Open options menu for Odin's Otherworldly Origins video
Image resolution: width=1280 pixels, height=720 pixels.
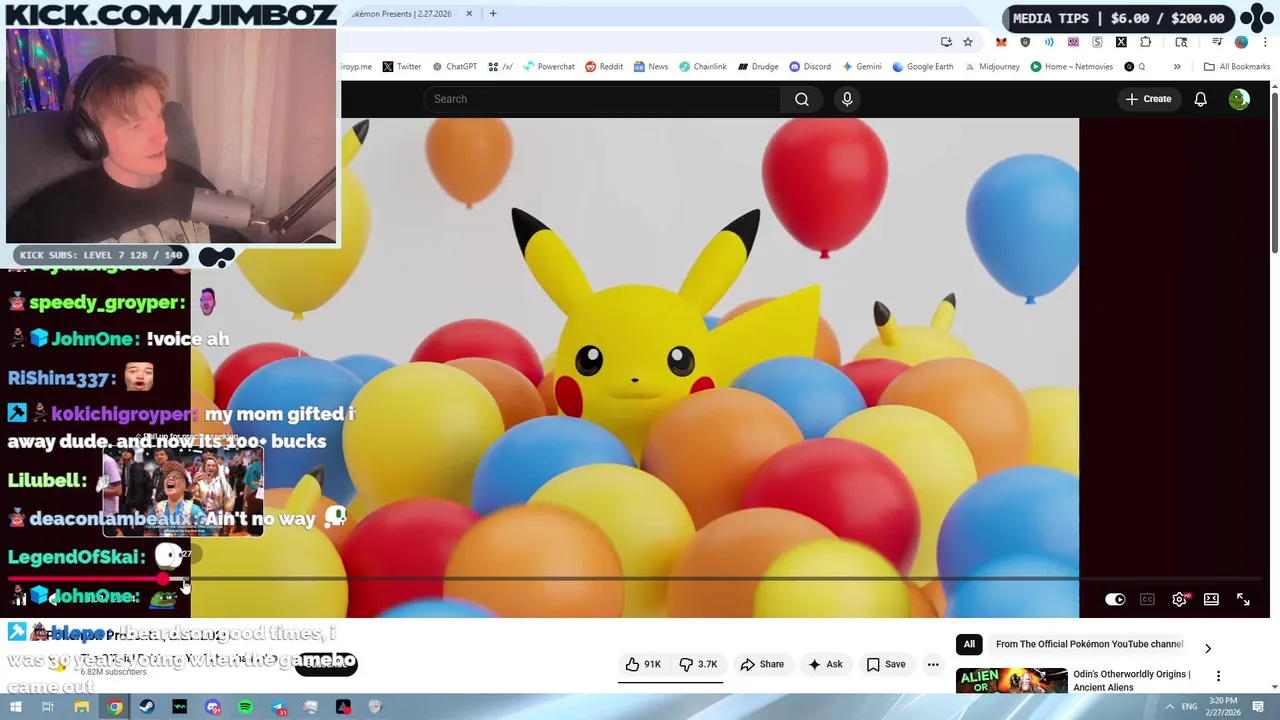point(1218,676)
